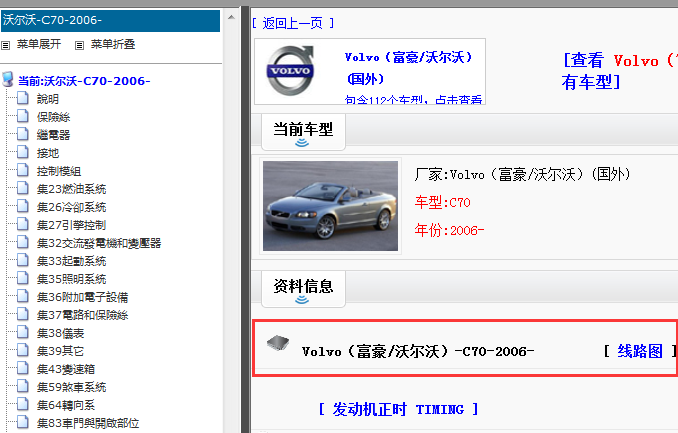
Task: Open 集59煞車系統 section
Action: (71, 387)
